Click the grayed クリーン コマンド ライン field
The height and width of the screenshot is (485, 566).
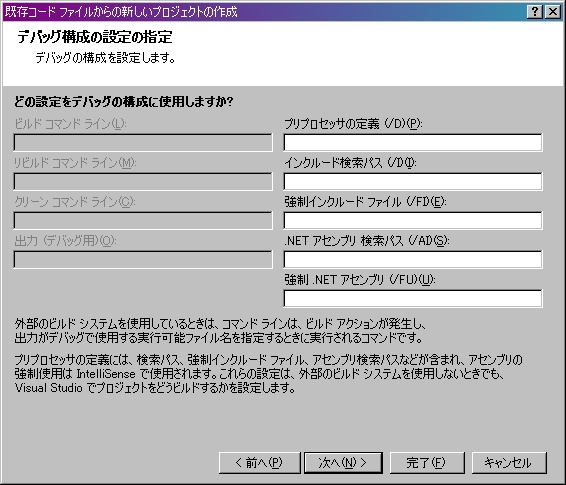pos(143,220)
